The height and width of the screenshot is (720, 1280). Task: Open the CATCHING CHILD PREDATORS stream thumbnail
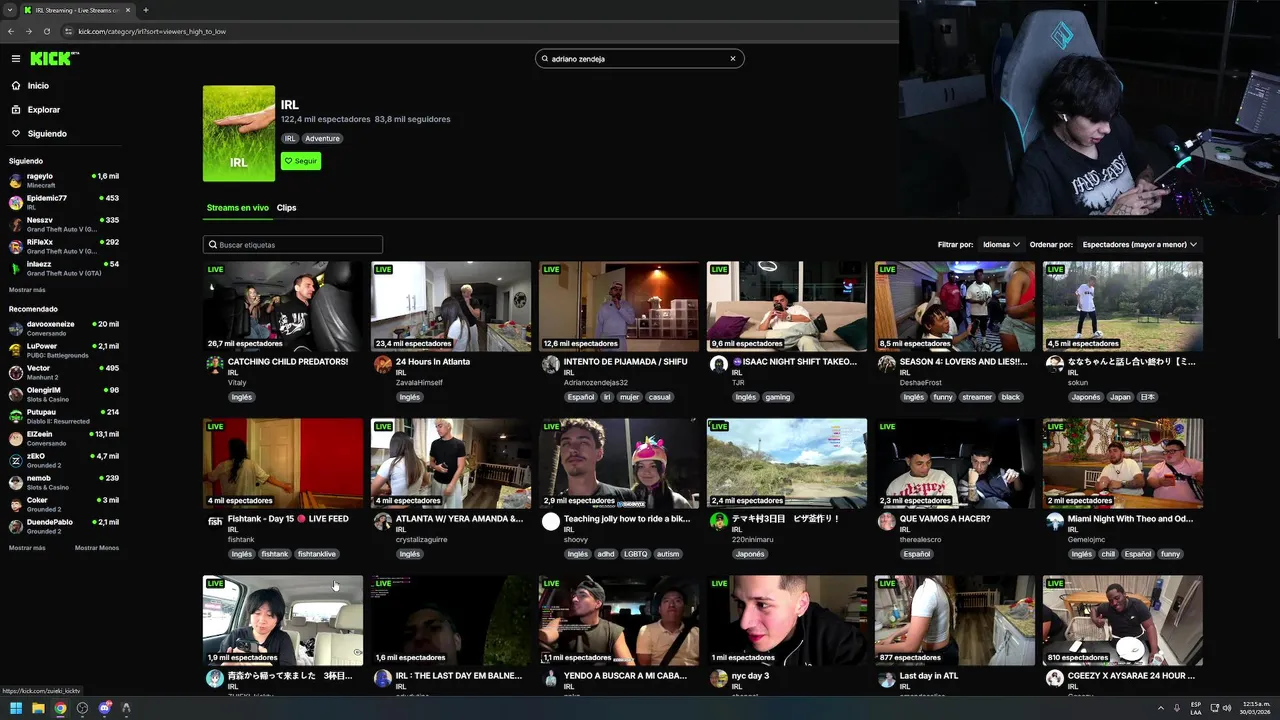[283, 306]
